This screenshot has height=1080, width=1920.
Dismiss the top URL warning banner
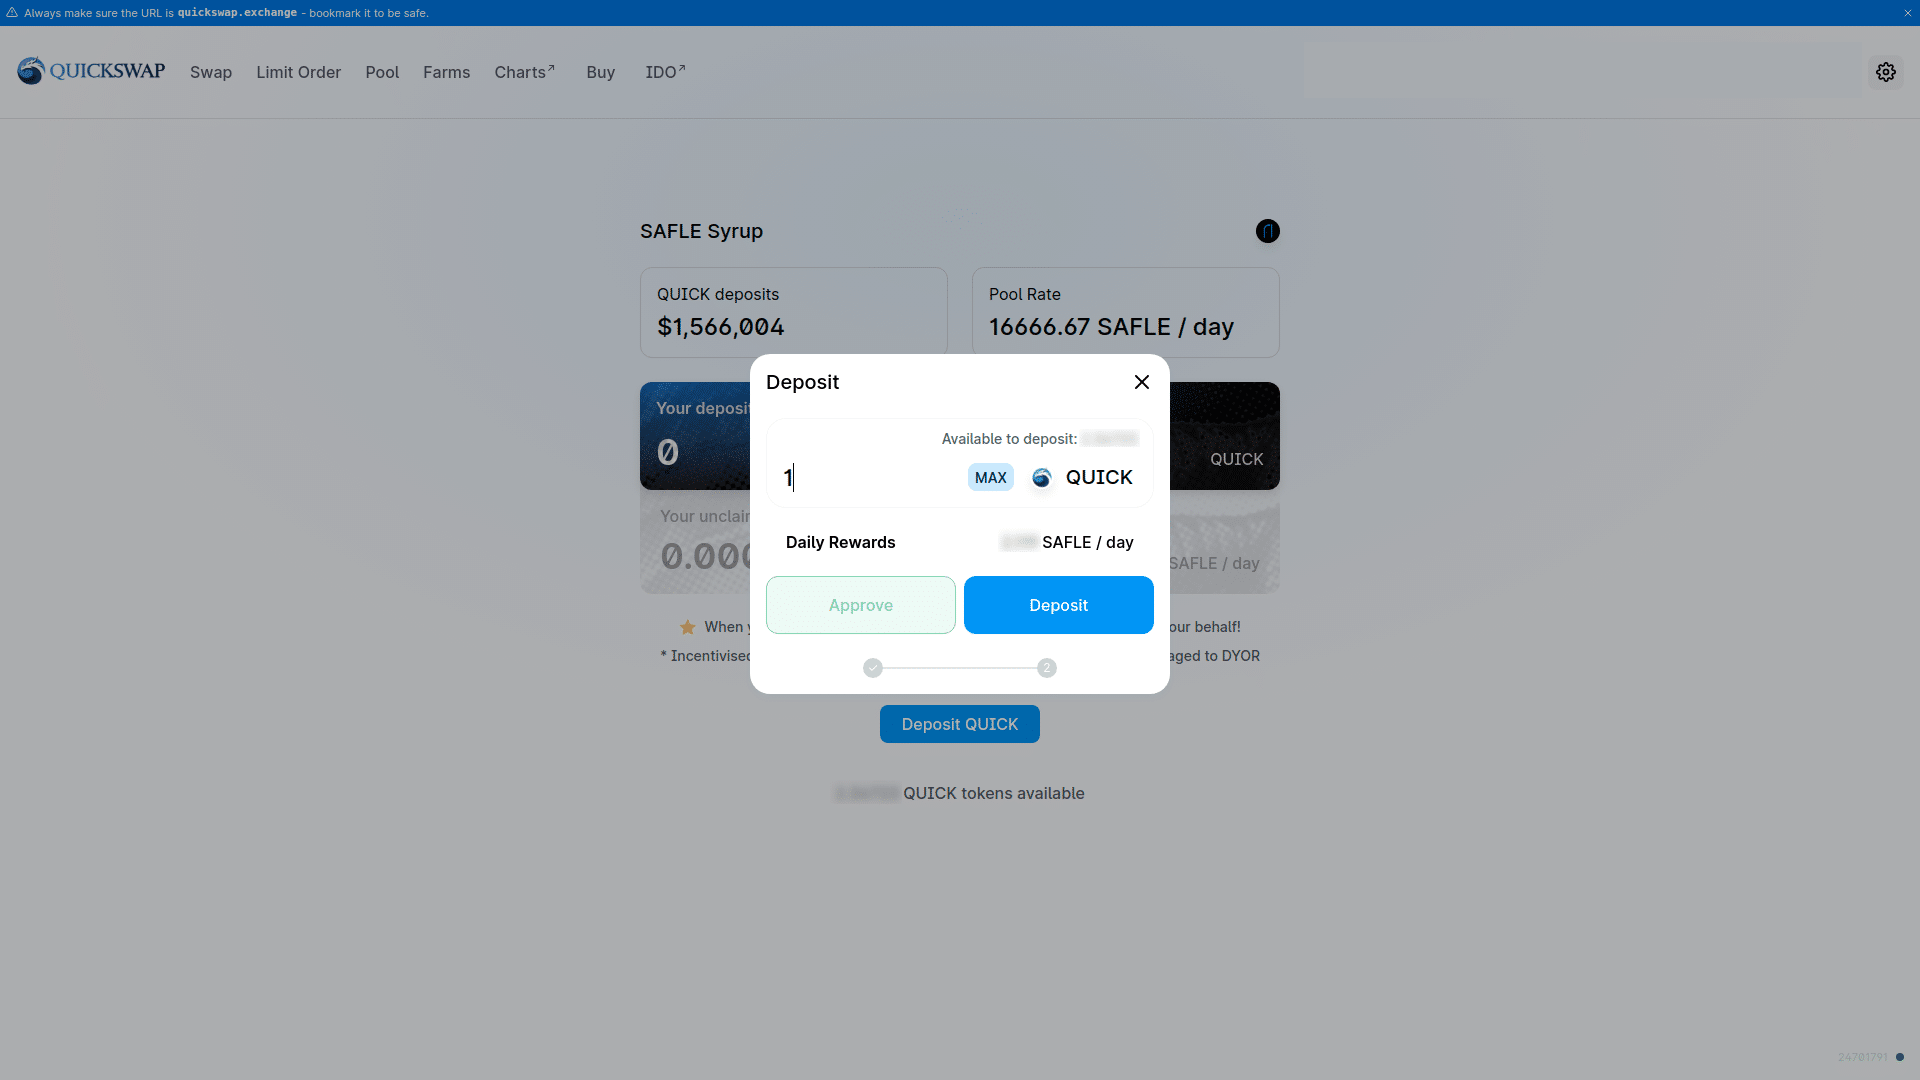coord(1907,13)
